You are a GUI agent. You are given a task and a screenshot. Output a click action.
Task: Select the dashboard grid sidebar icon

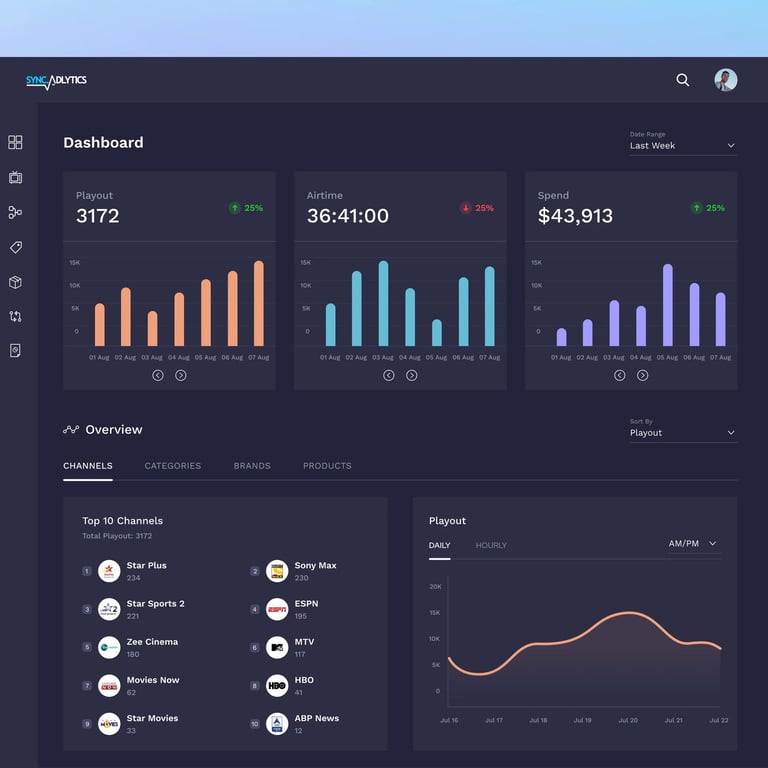[x=15, y=142]
